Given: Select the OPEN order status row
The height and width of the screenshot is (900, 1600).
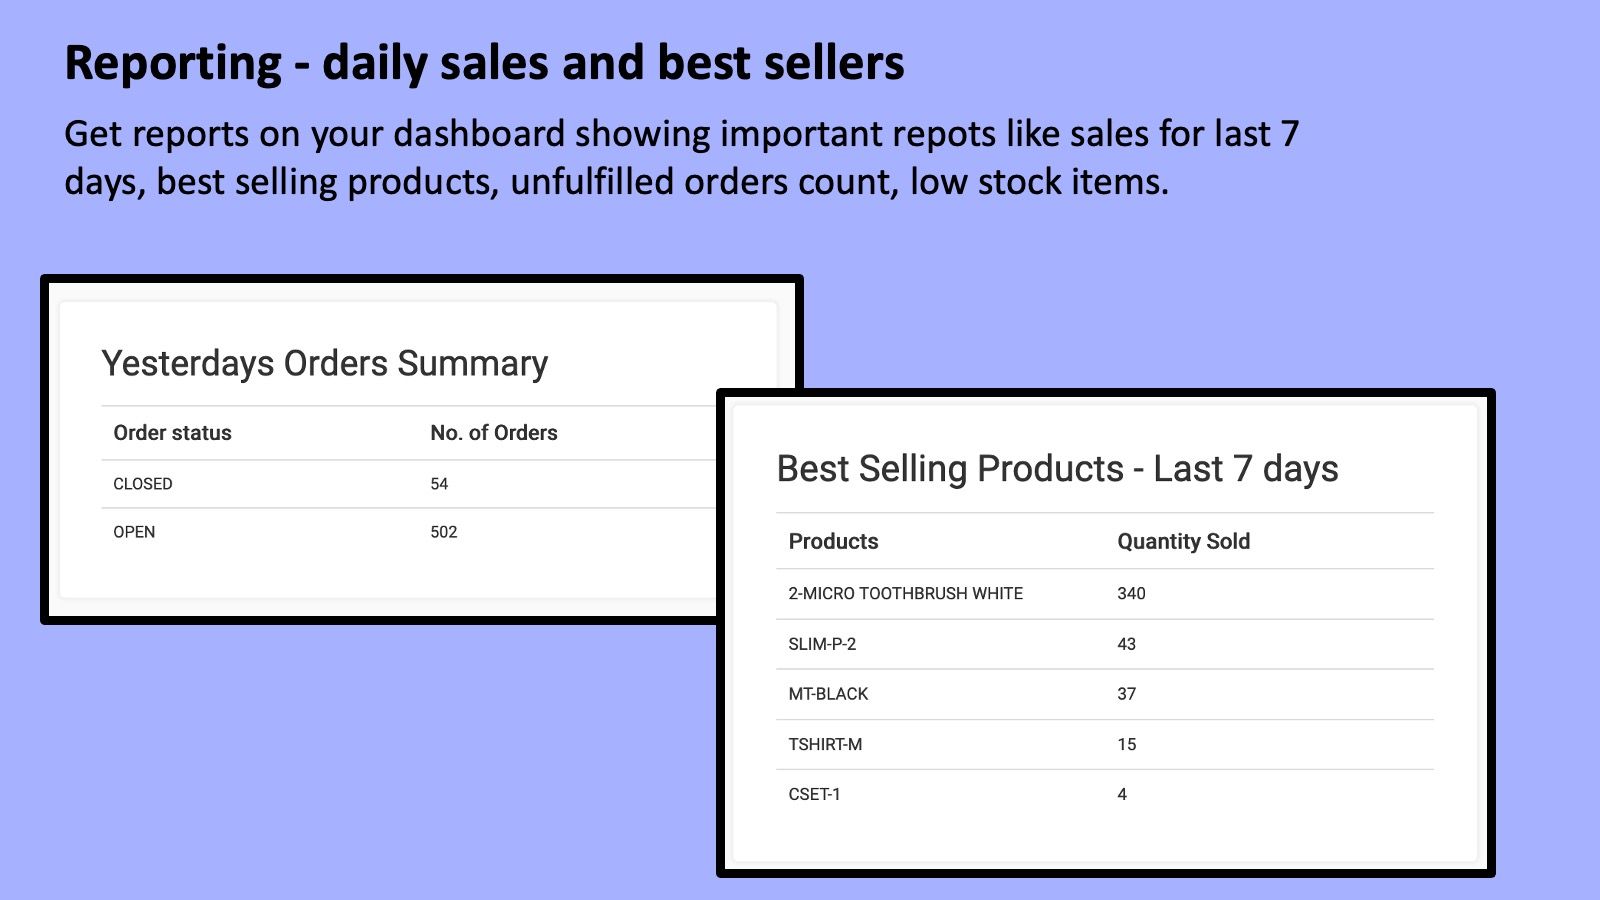Looking at the screenshot, I should click(x=136, y=531).
